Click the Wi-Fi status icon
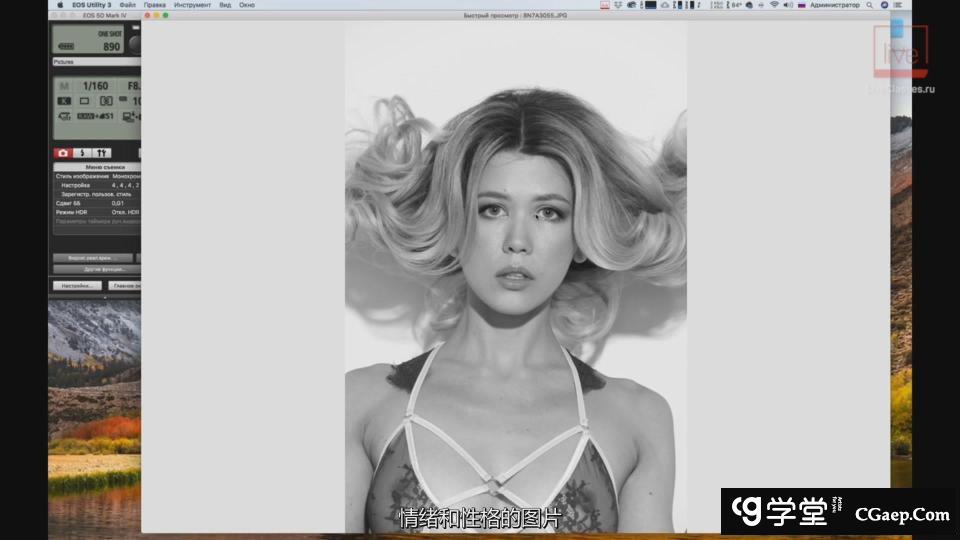The width and height of the screenshot is (960, 540). tap(773, 5)
